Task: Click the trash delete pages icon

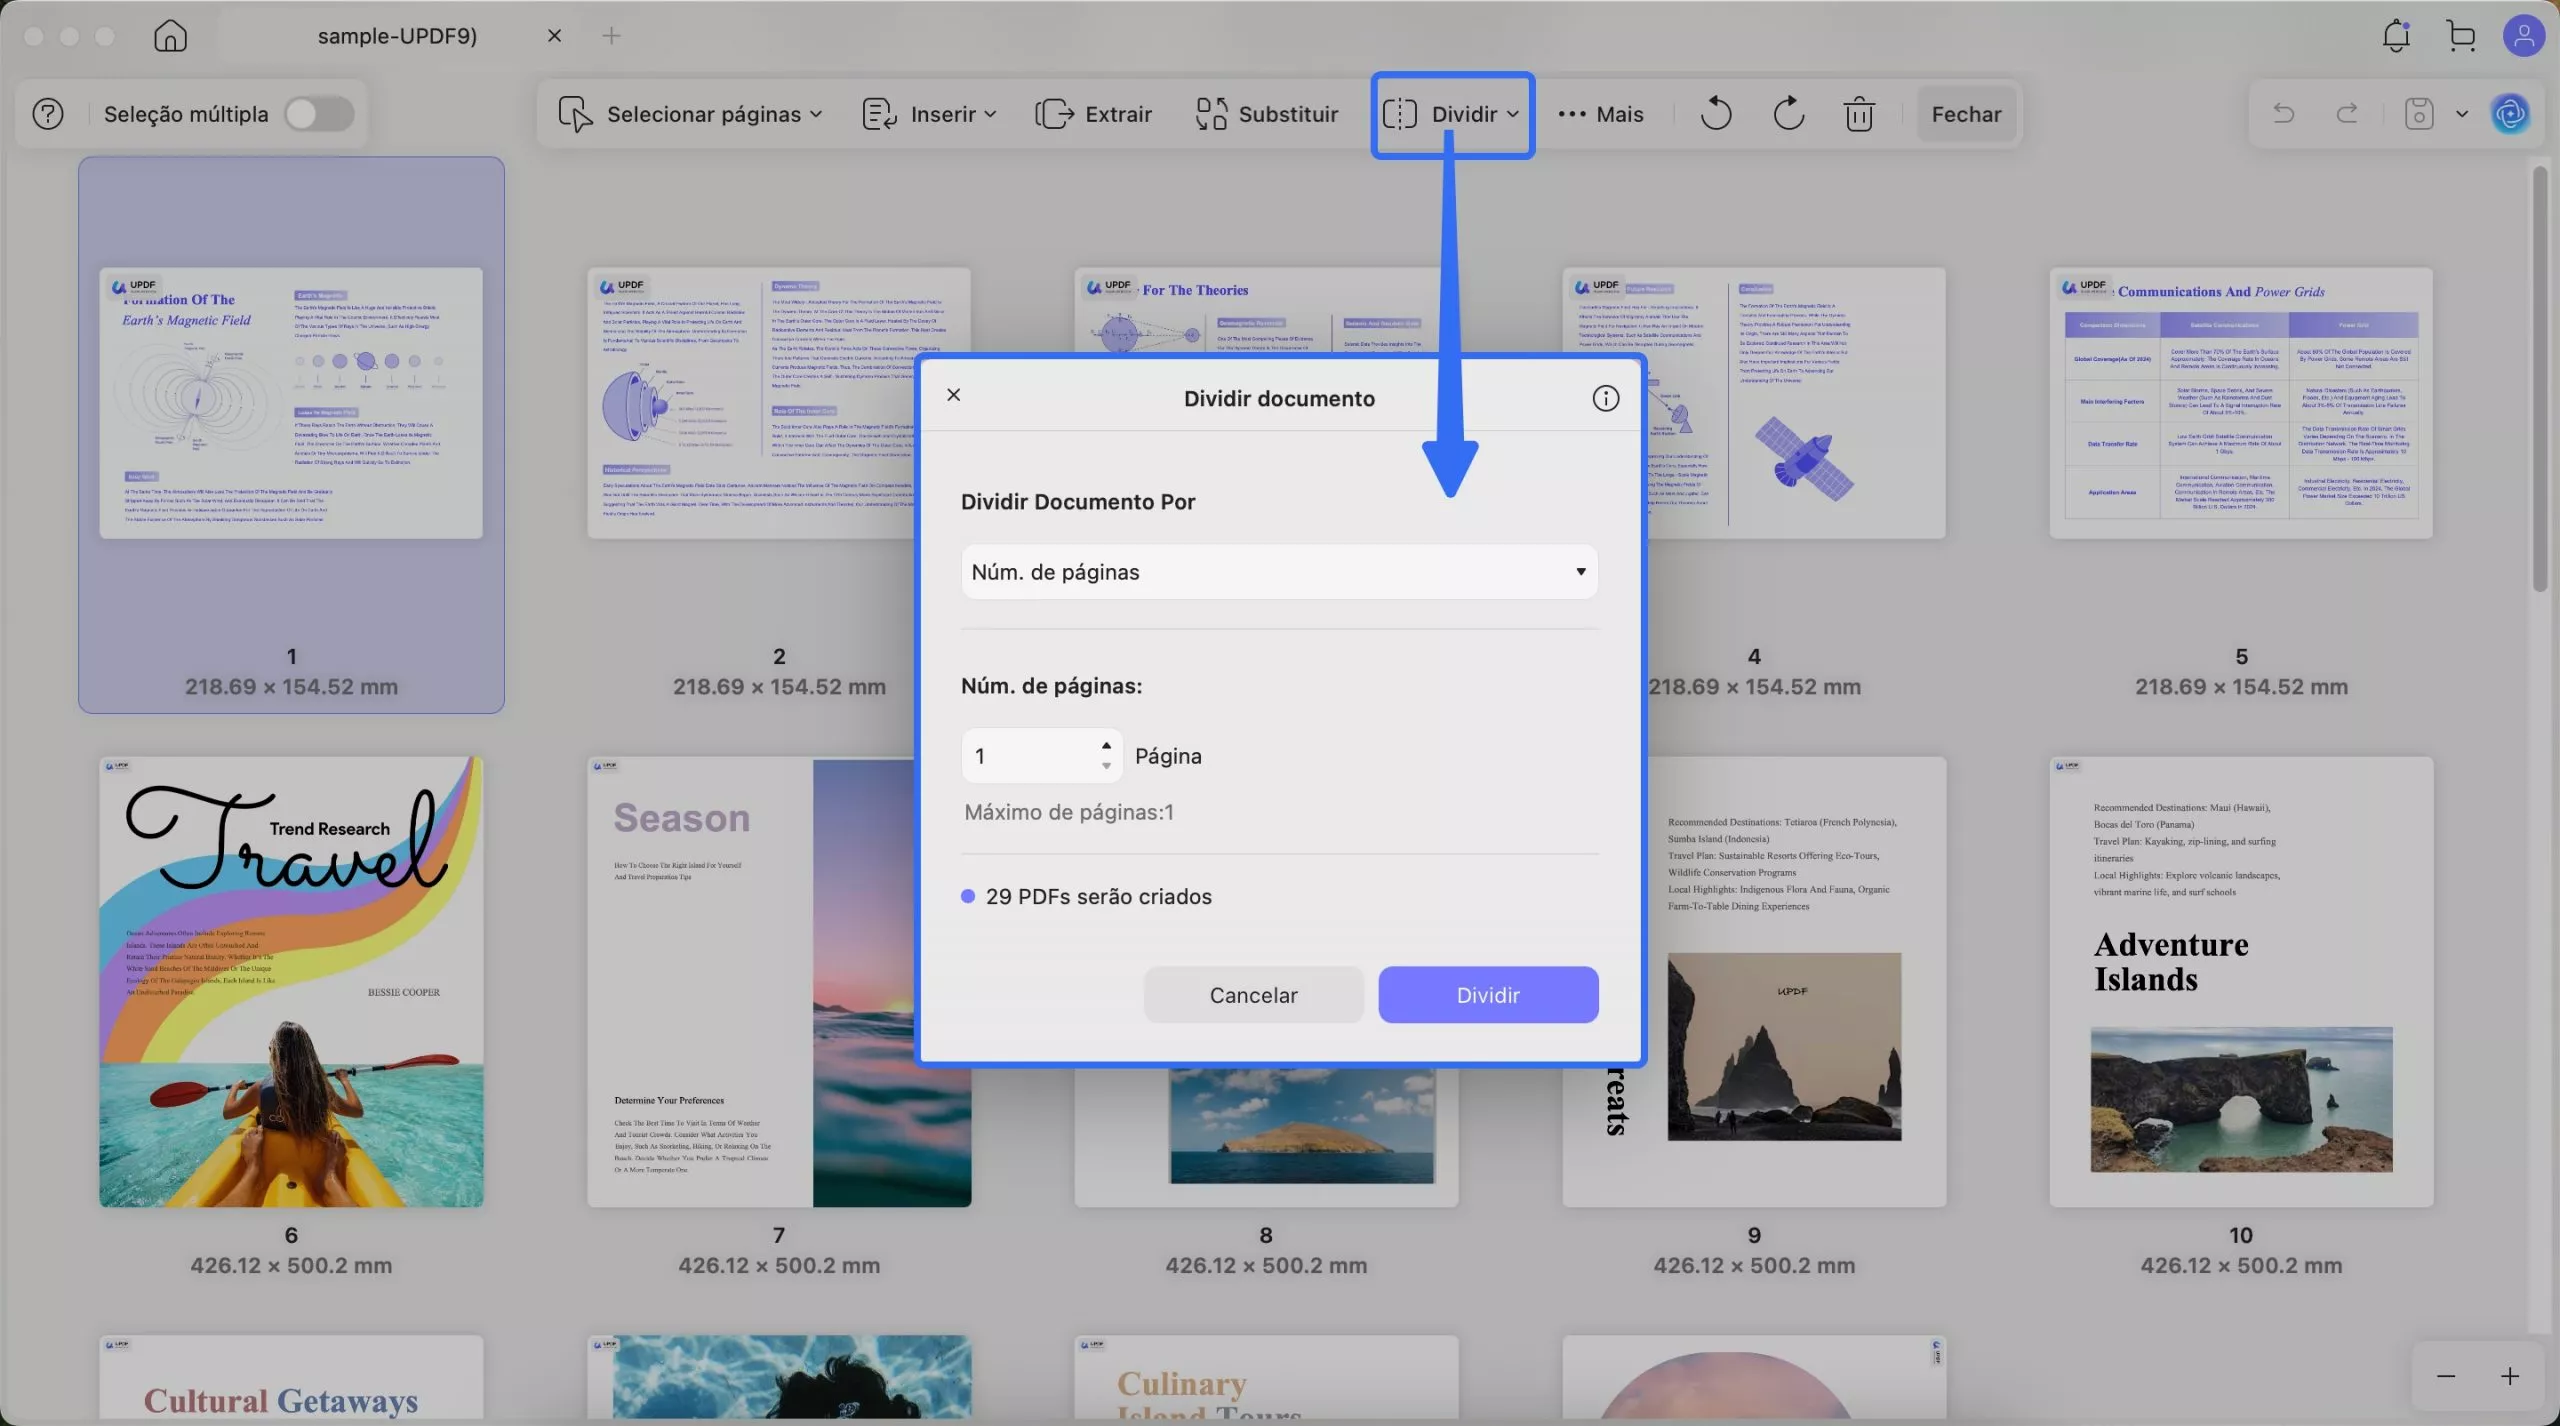Action: (1859, 114)
